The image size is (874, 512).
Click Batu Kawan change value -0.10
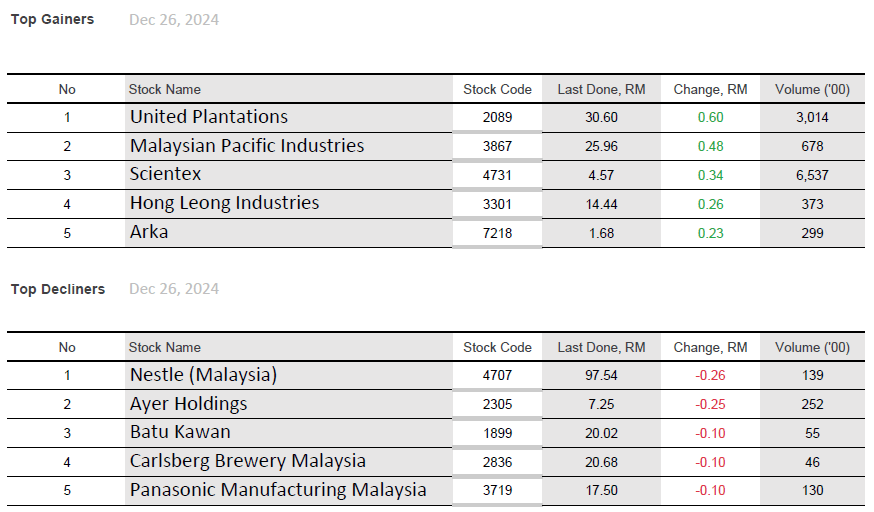pyautogui.click(x=711, y=433)
